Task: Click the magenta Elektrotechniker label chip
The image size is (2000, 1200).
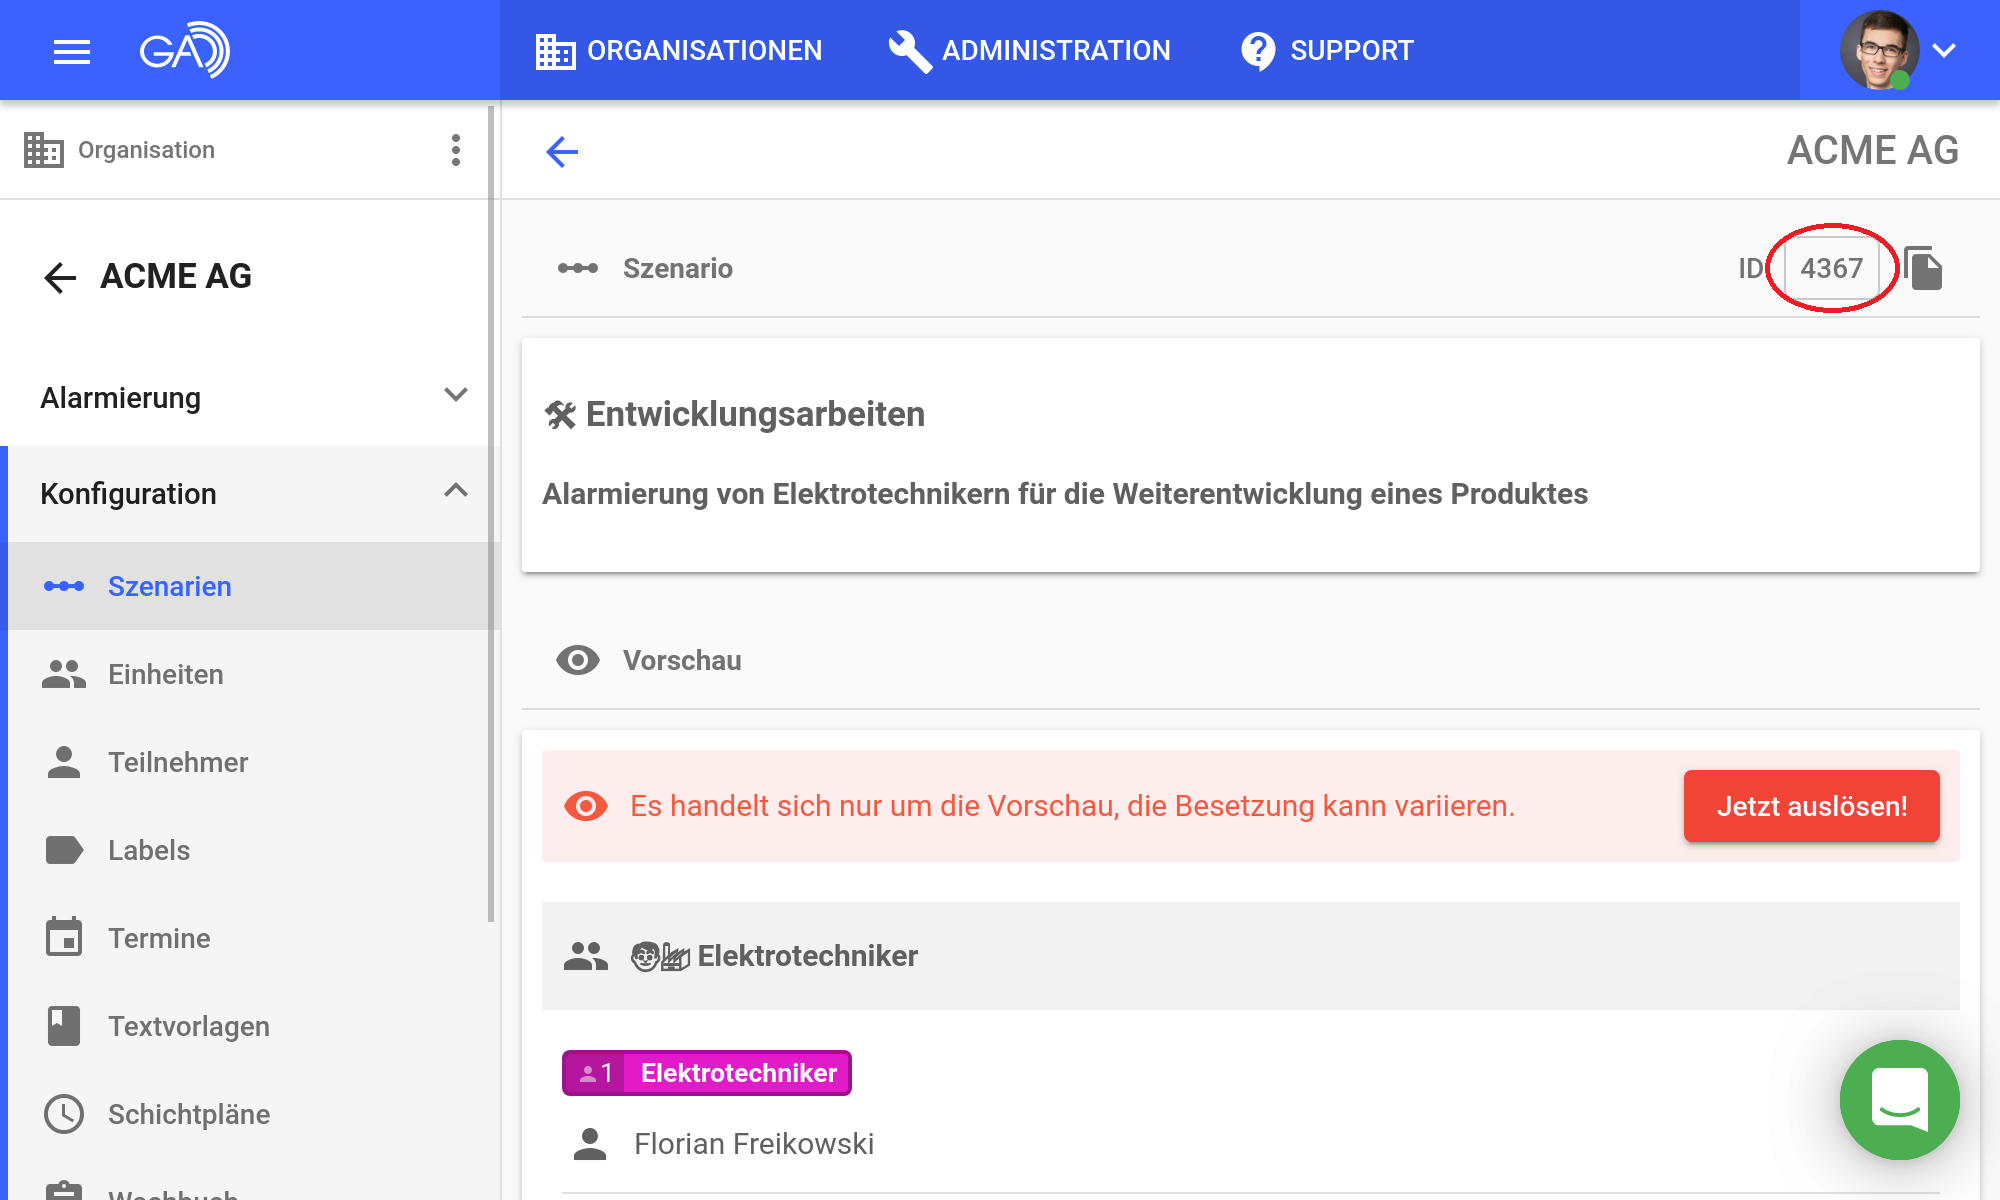Action: (x=707, y=1072)
